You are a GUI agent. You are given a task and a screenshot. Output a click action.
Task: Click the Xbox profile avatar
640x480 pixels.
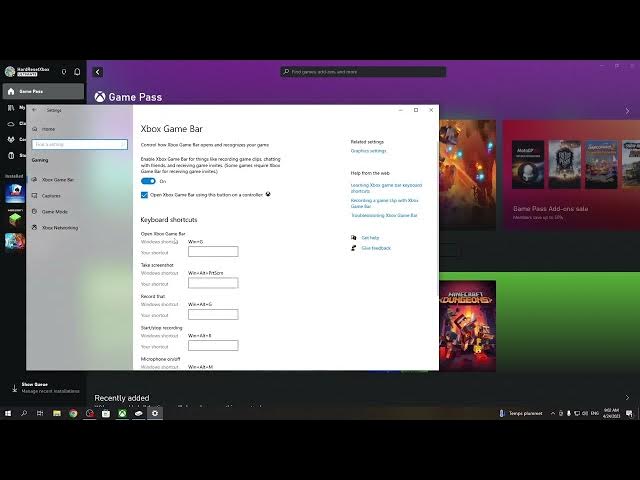pos(10,72)
